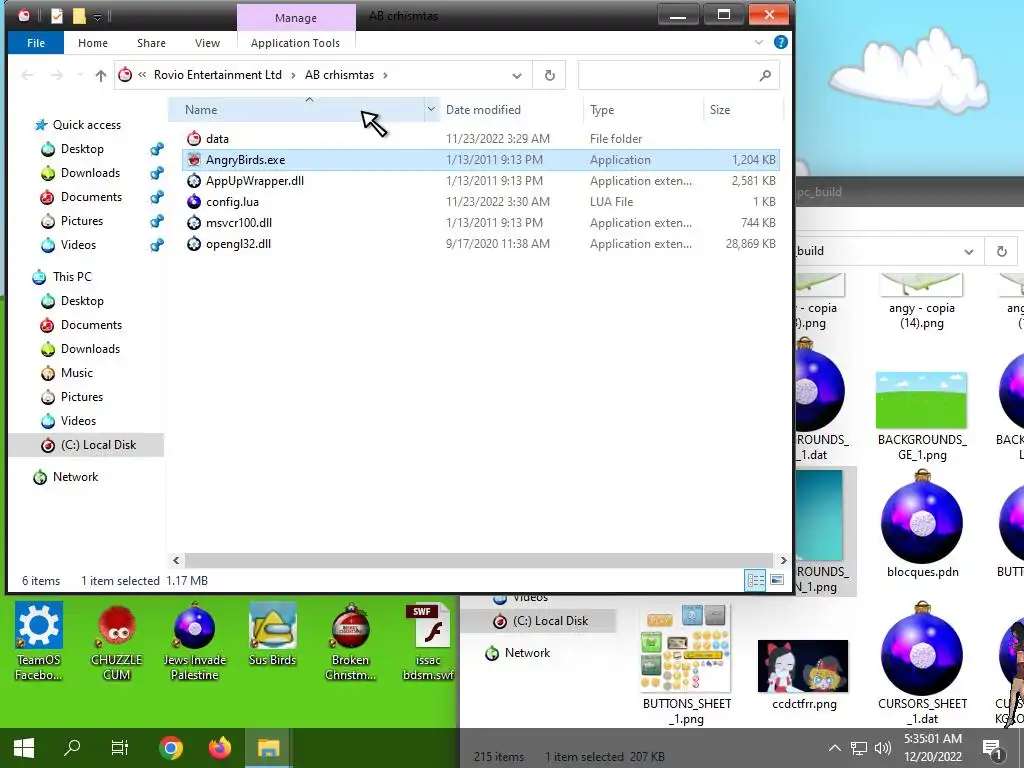Select the AngryBirds.exe application icon

point(194,159)
